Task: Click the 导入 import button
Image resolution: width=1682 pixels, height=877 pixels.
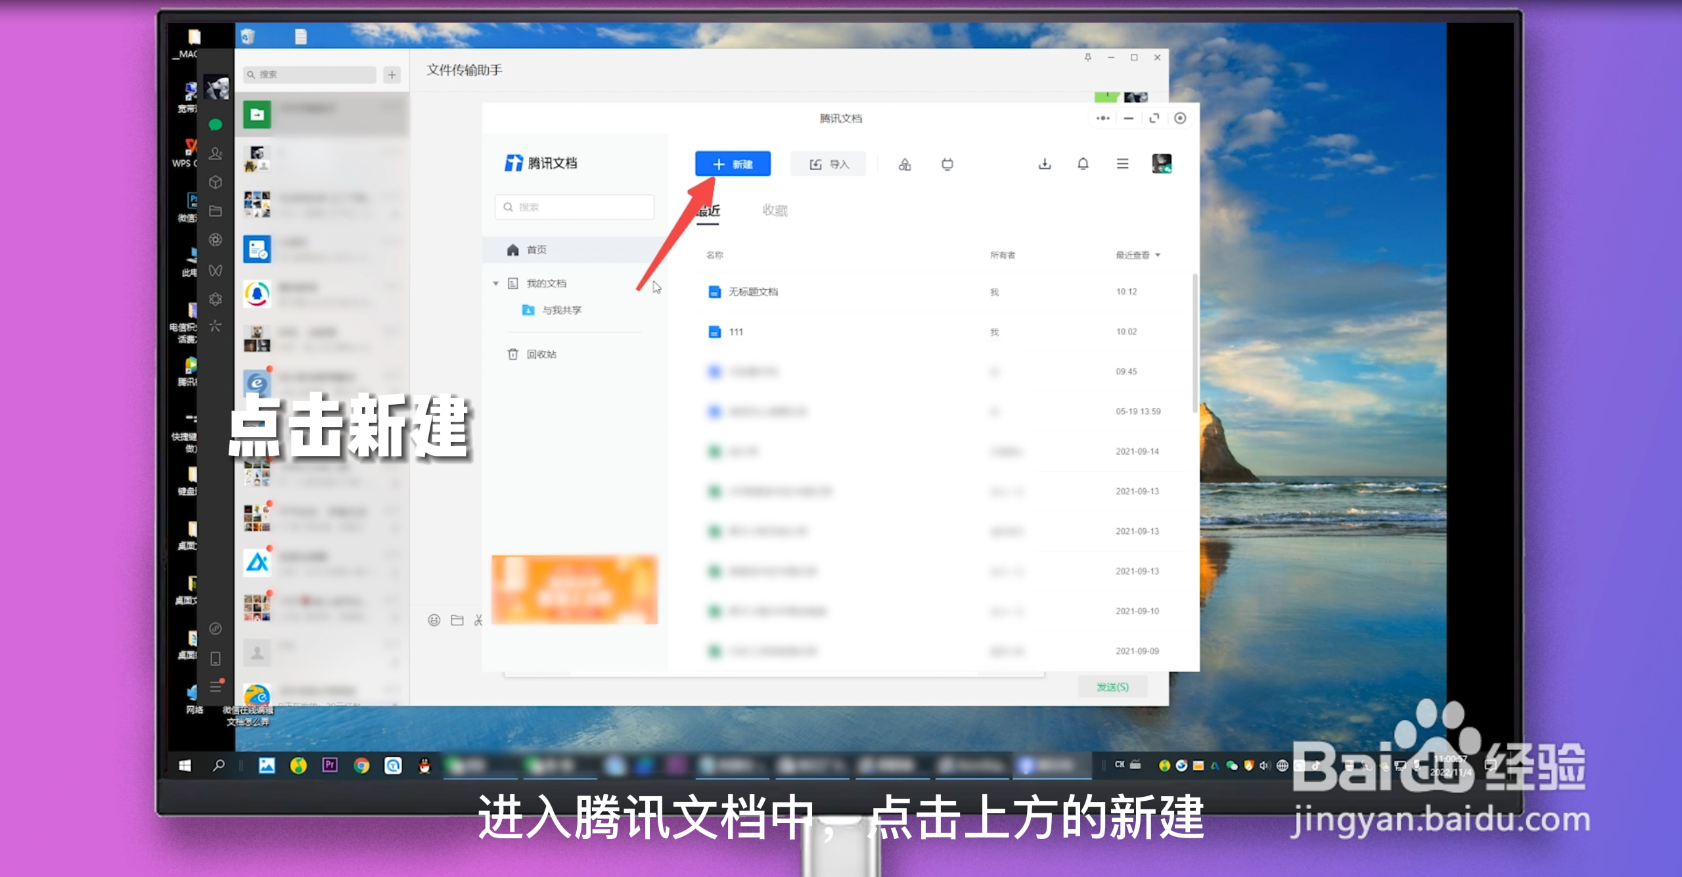Action: click(x=828, y=164)
